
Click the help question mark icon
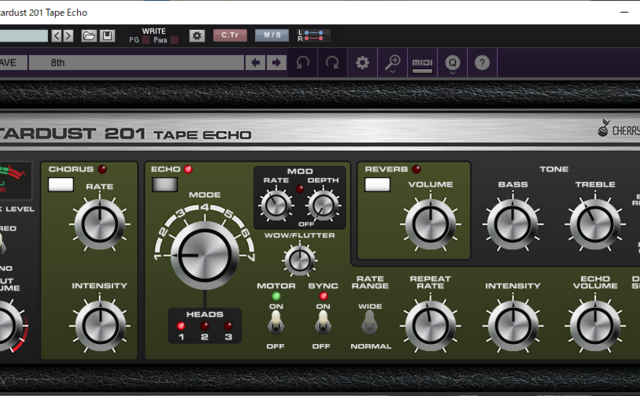coord(482,62)
